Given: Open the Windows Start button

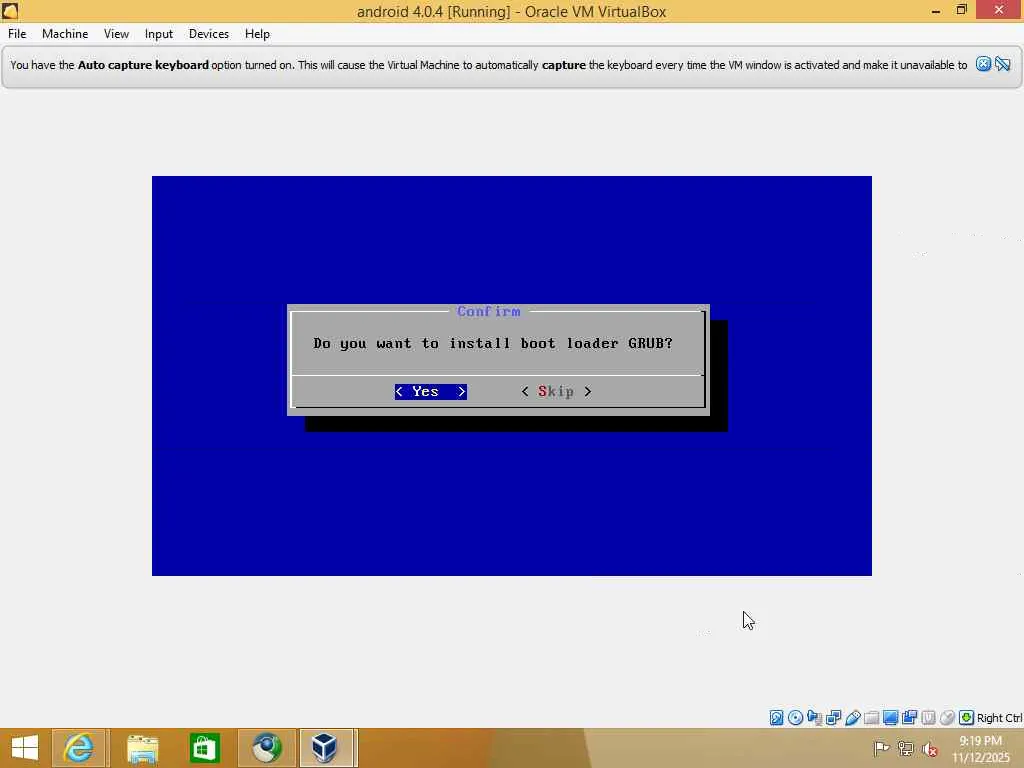Looking at the screenshot, I should pos(25,748).
